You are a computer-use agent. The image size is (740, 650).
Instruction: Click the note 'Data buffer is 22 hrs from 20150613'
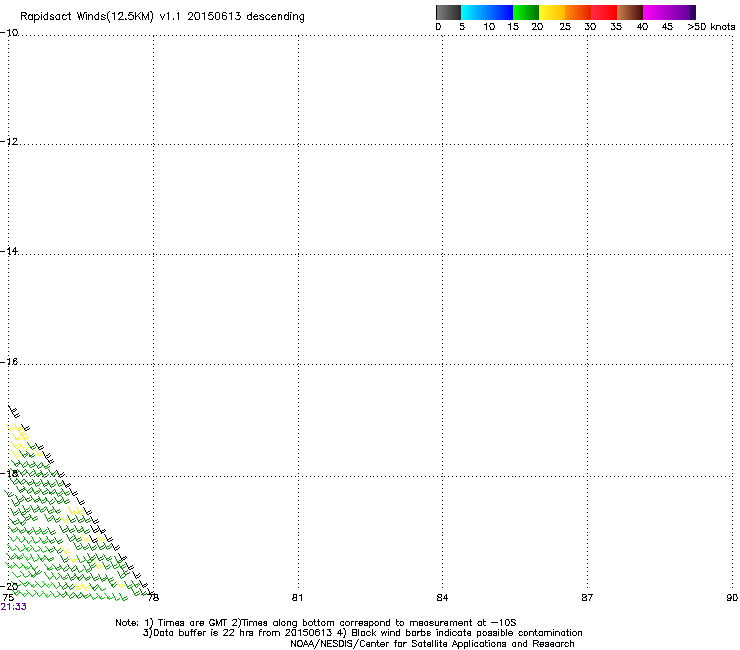point(243,633)
